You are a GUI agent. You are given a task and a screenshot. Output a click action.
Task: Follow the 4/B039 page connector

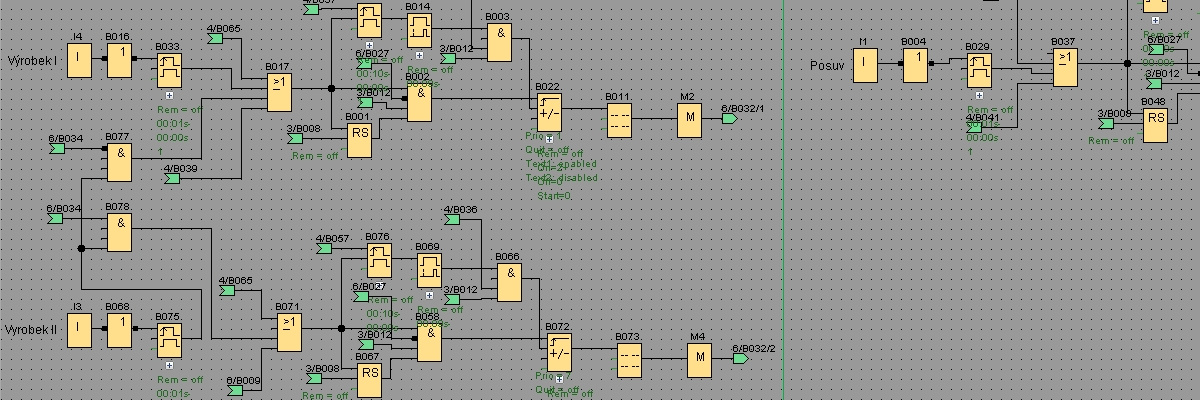tap(172, 179)
